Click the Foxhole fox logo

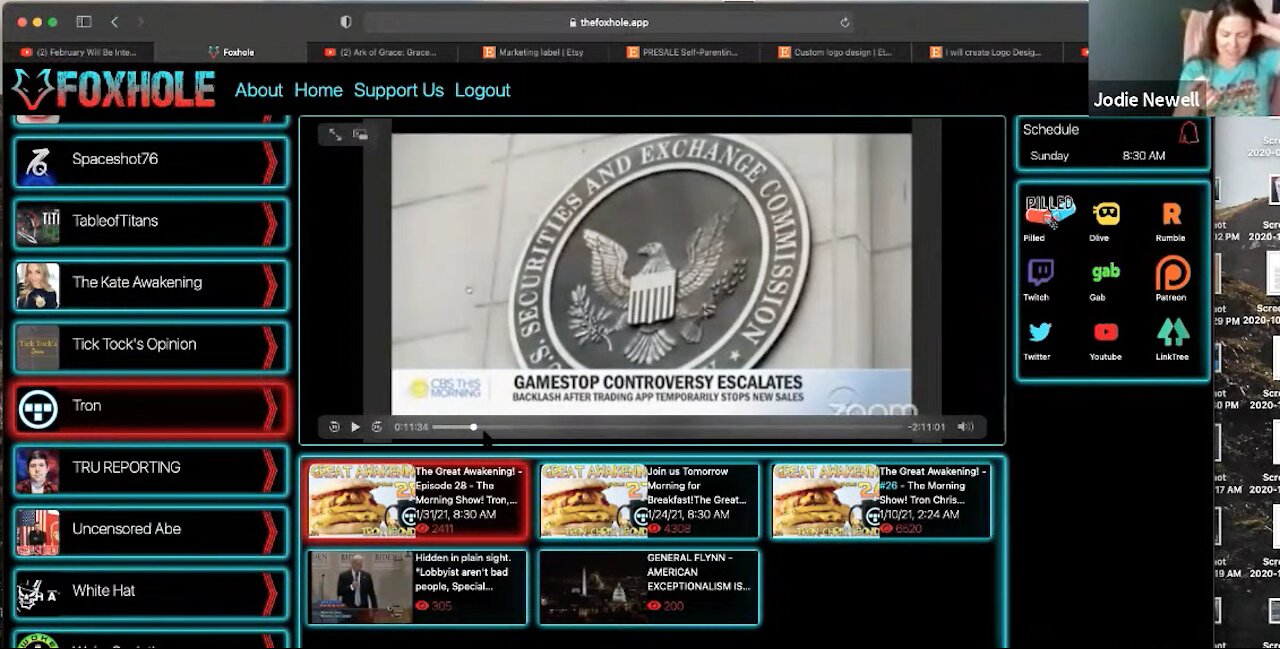tap(32, 89)
